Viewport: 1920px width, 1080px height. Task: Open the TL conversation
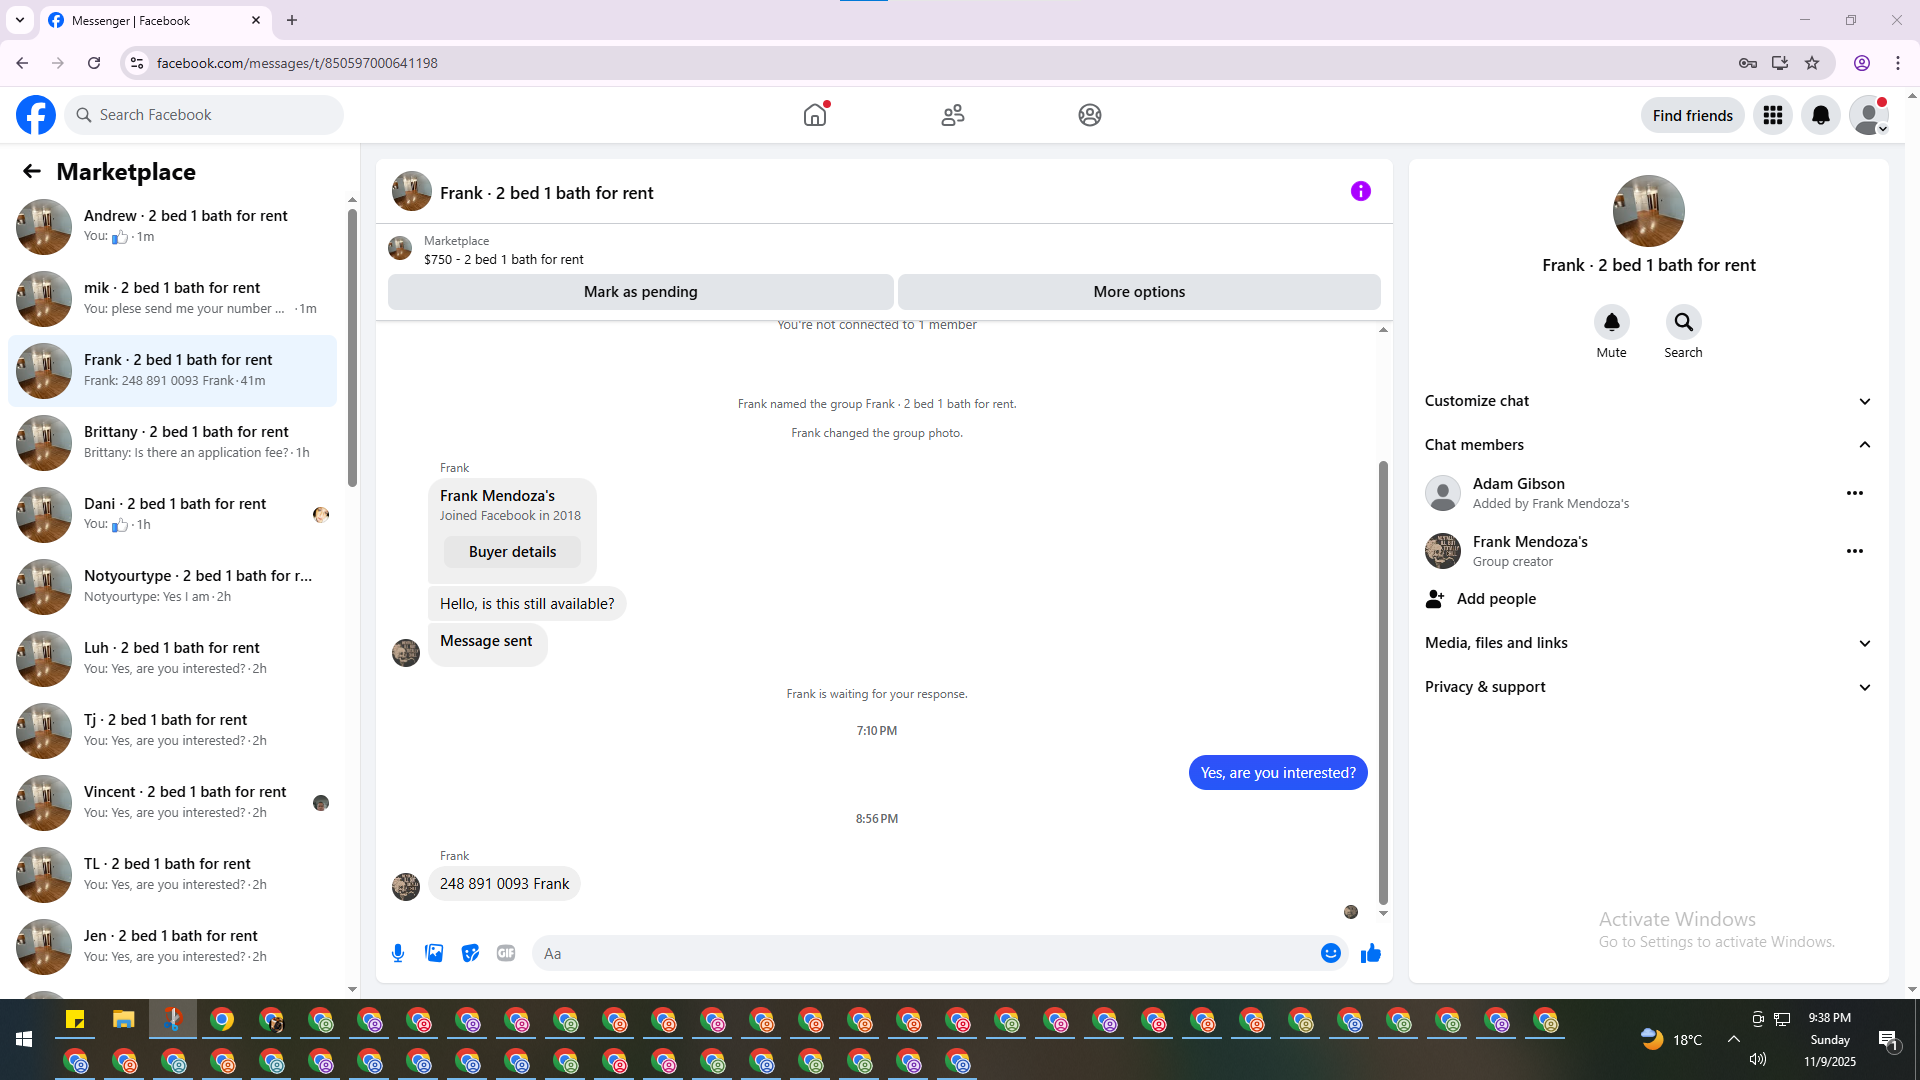pyautogui.click(x=172, y=875)
